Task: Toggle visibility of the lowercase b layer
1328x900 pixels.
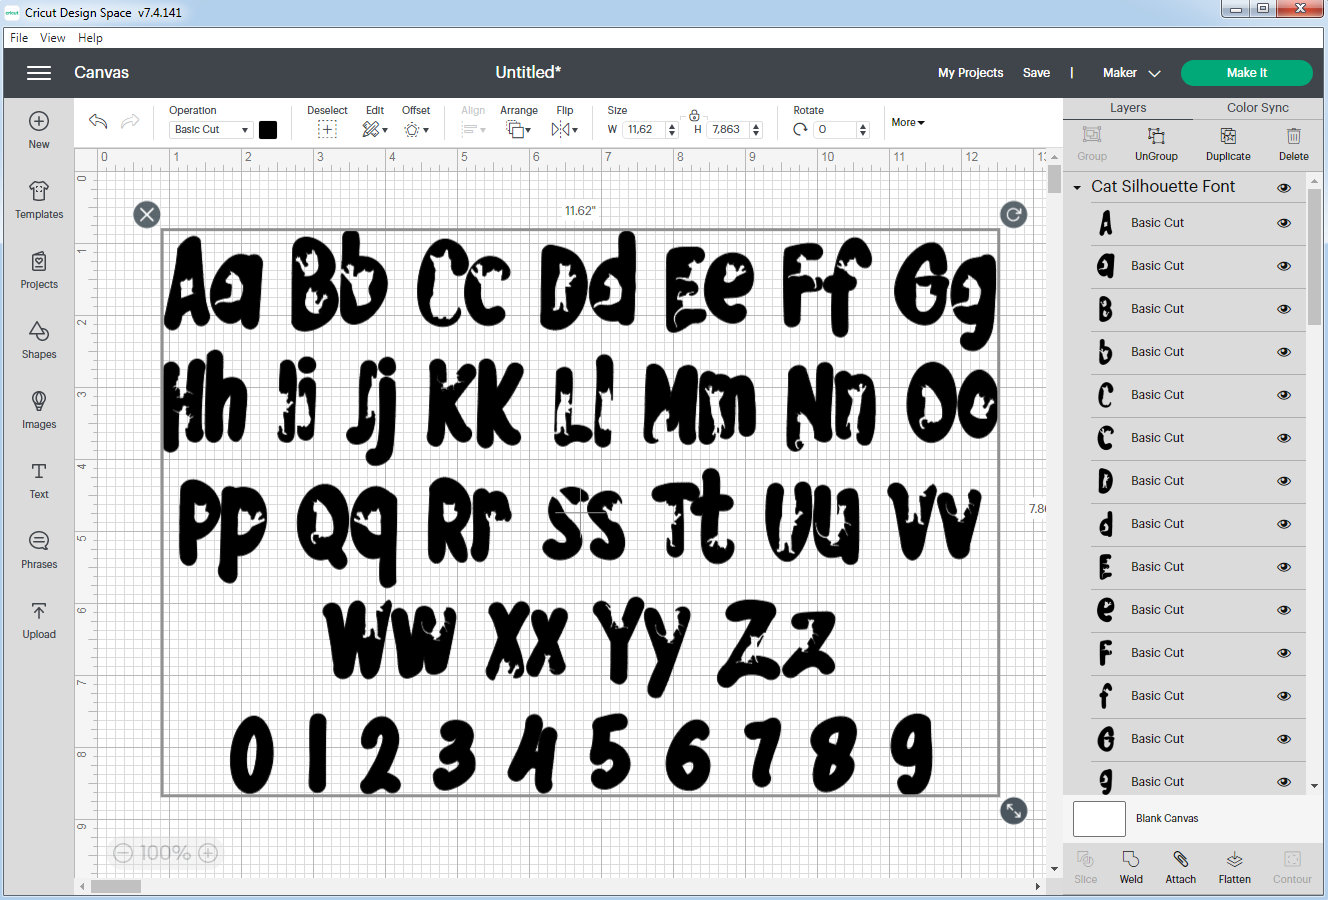Action: tap(1283, 352)
